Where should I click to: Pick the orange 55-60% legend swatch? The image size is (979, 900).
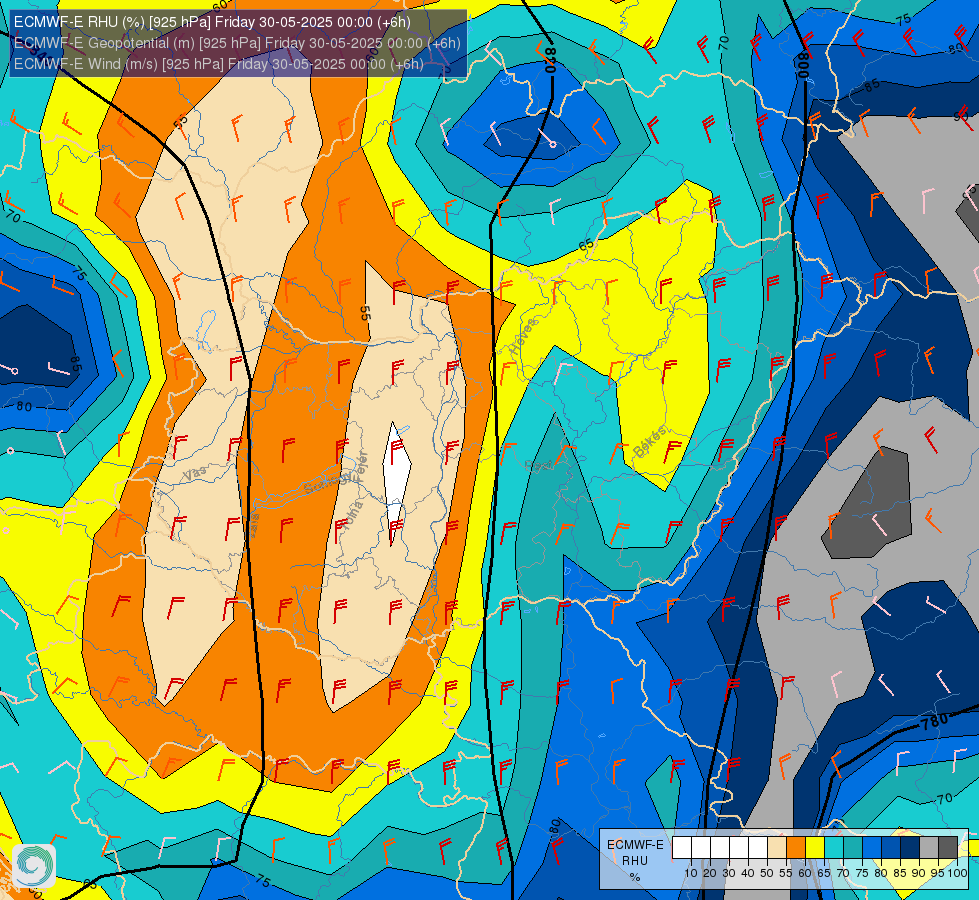(795, 847)
